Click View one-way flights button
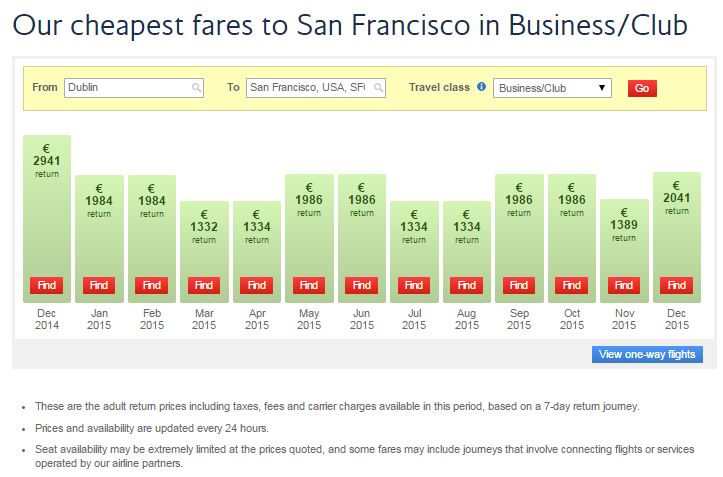Image resolution: width=723 pixels, height=477 pixels. pyautogui.click(x=647, y=354)
